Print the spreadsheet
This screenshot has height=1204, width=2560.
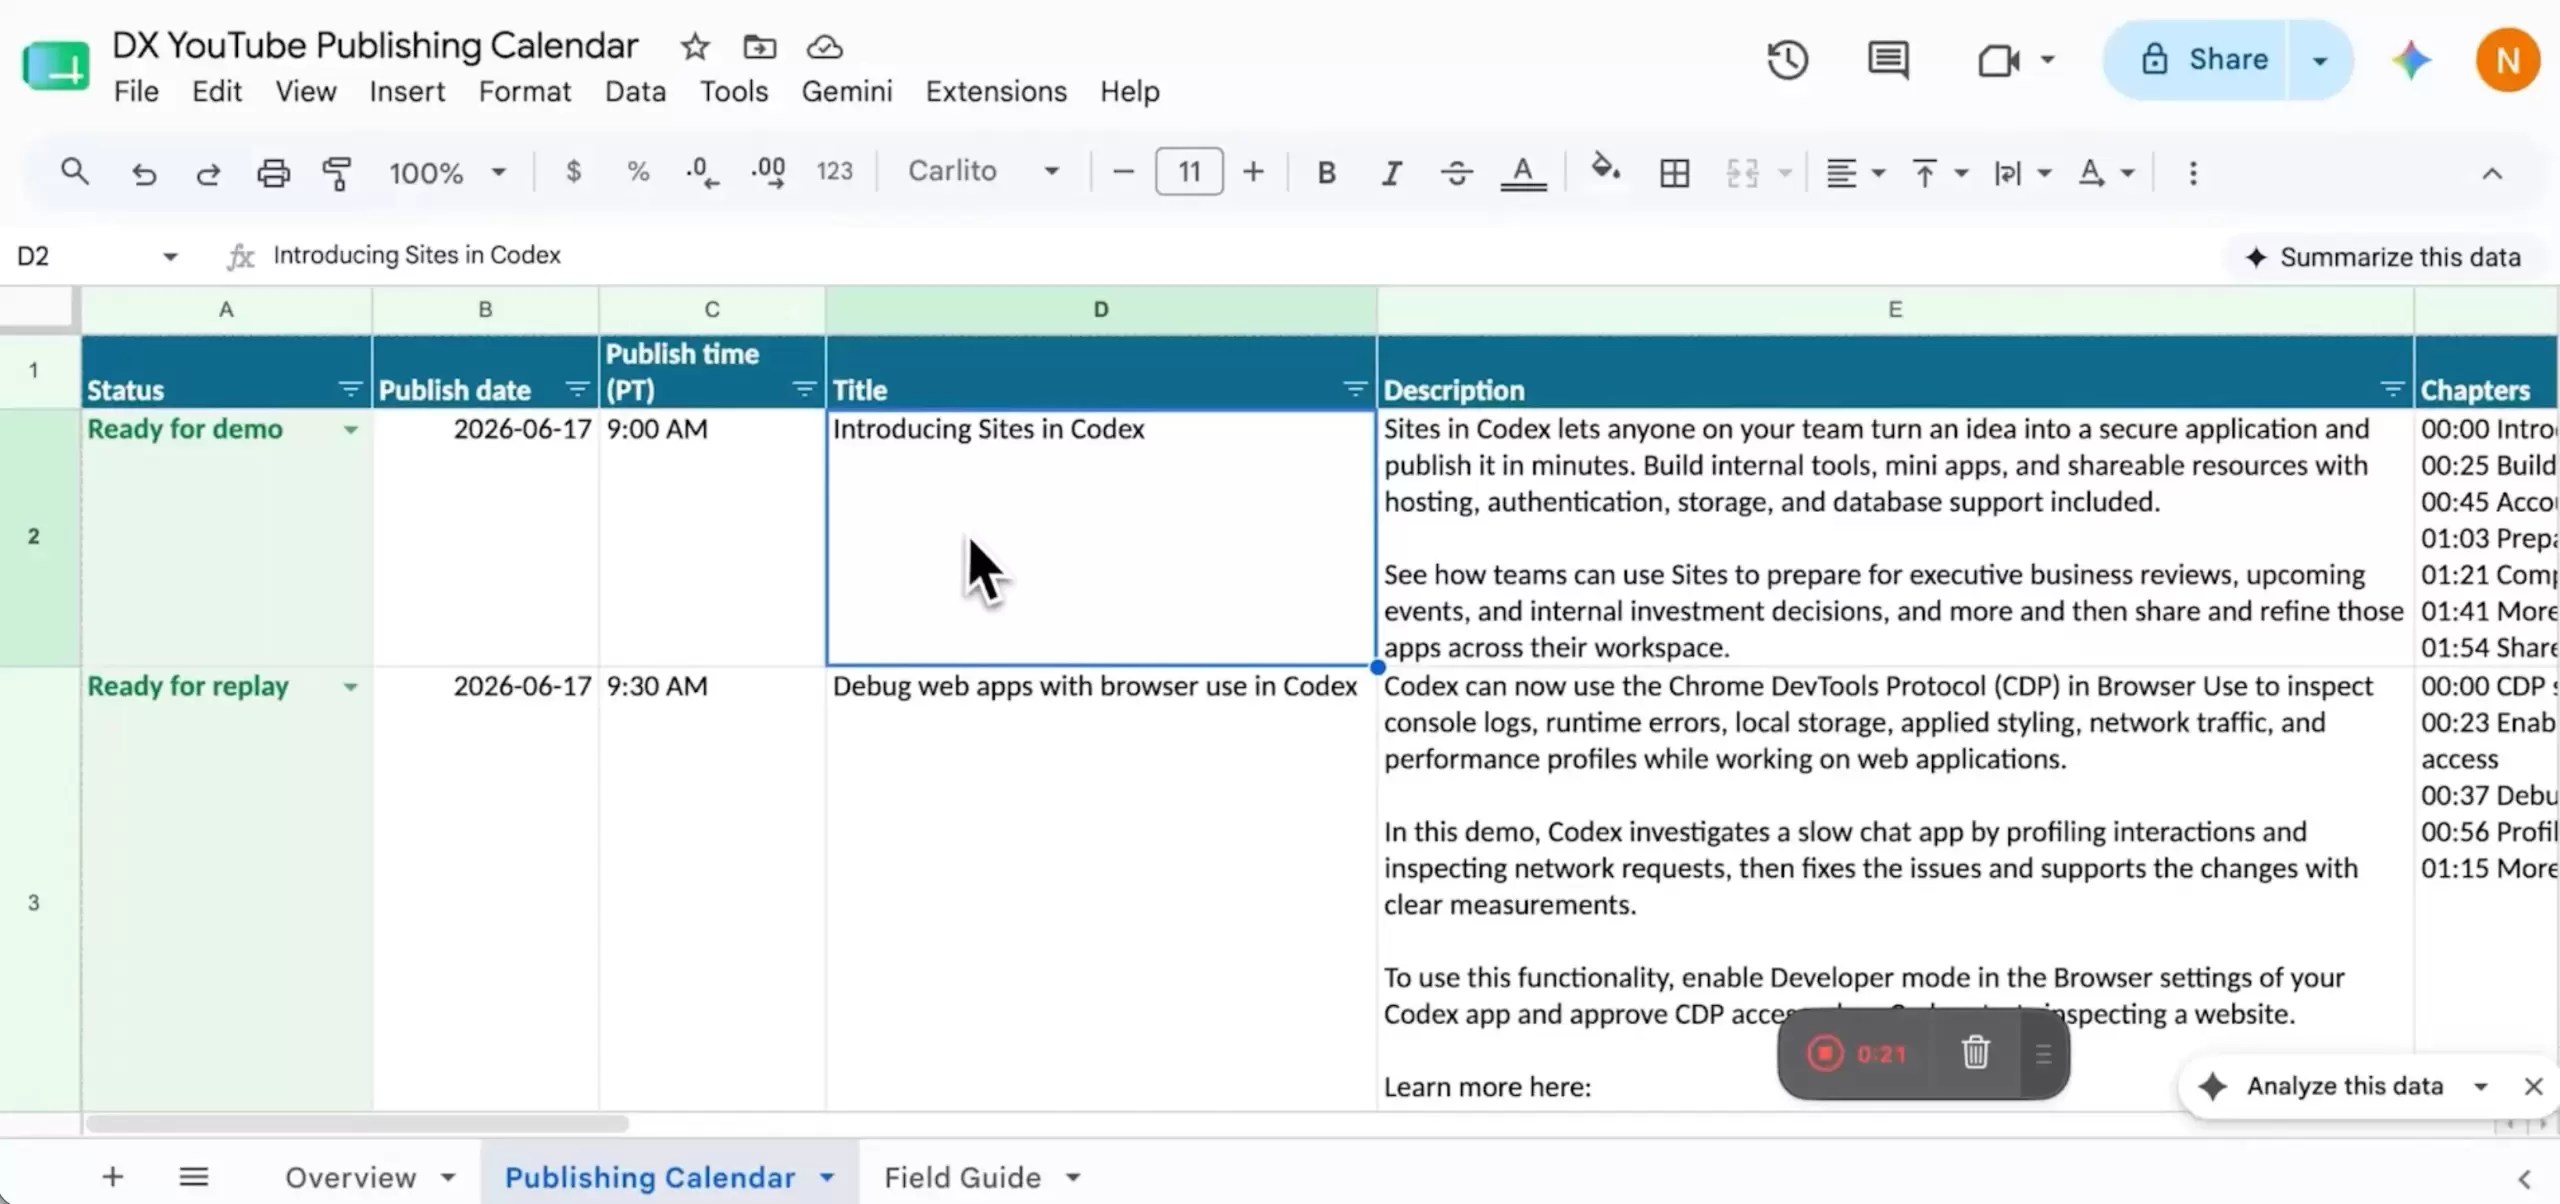[273, 173]
